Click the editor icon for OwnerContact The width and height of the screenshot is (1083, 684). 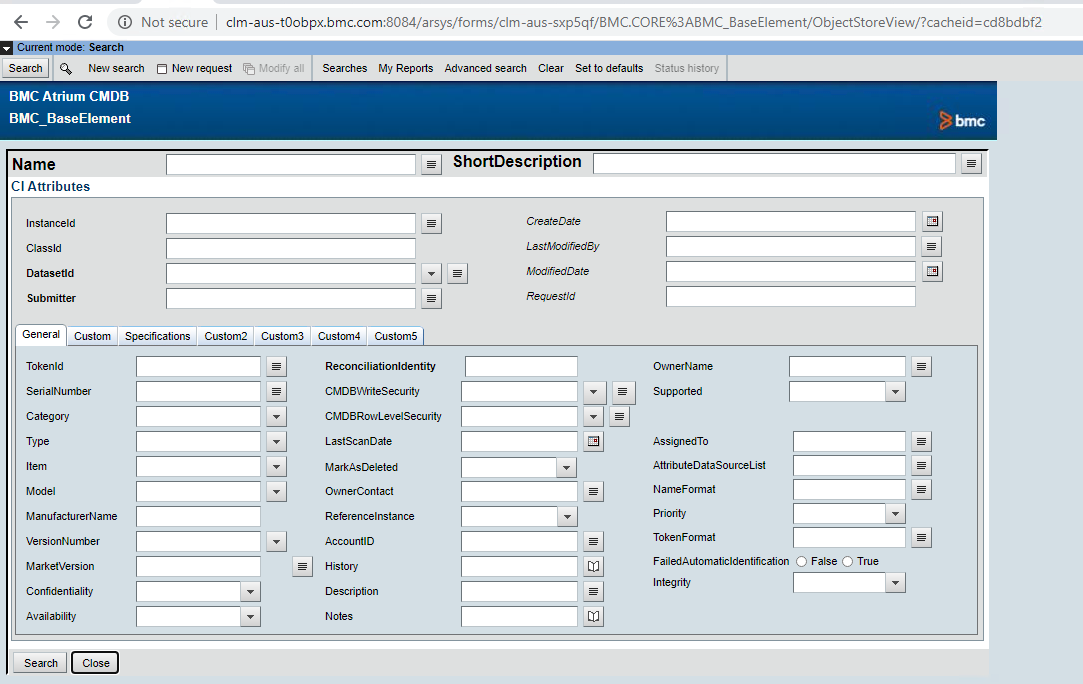pos(593,491)
